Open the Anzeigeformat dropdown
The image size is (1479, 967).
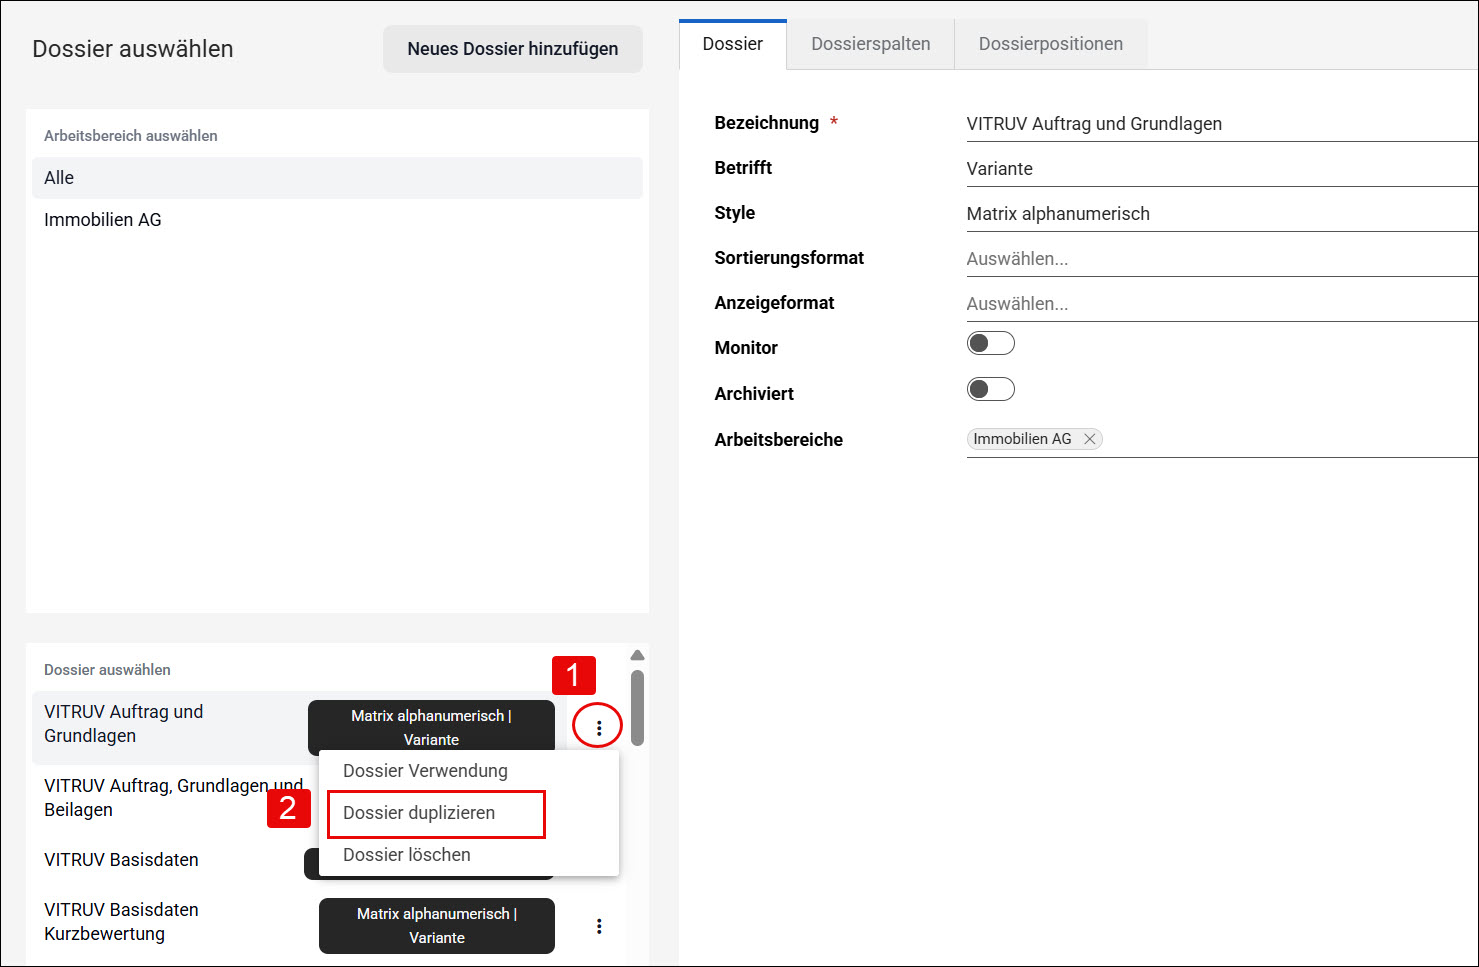(x=1221, y=303)
